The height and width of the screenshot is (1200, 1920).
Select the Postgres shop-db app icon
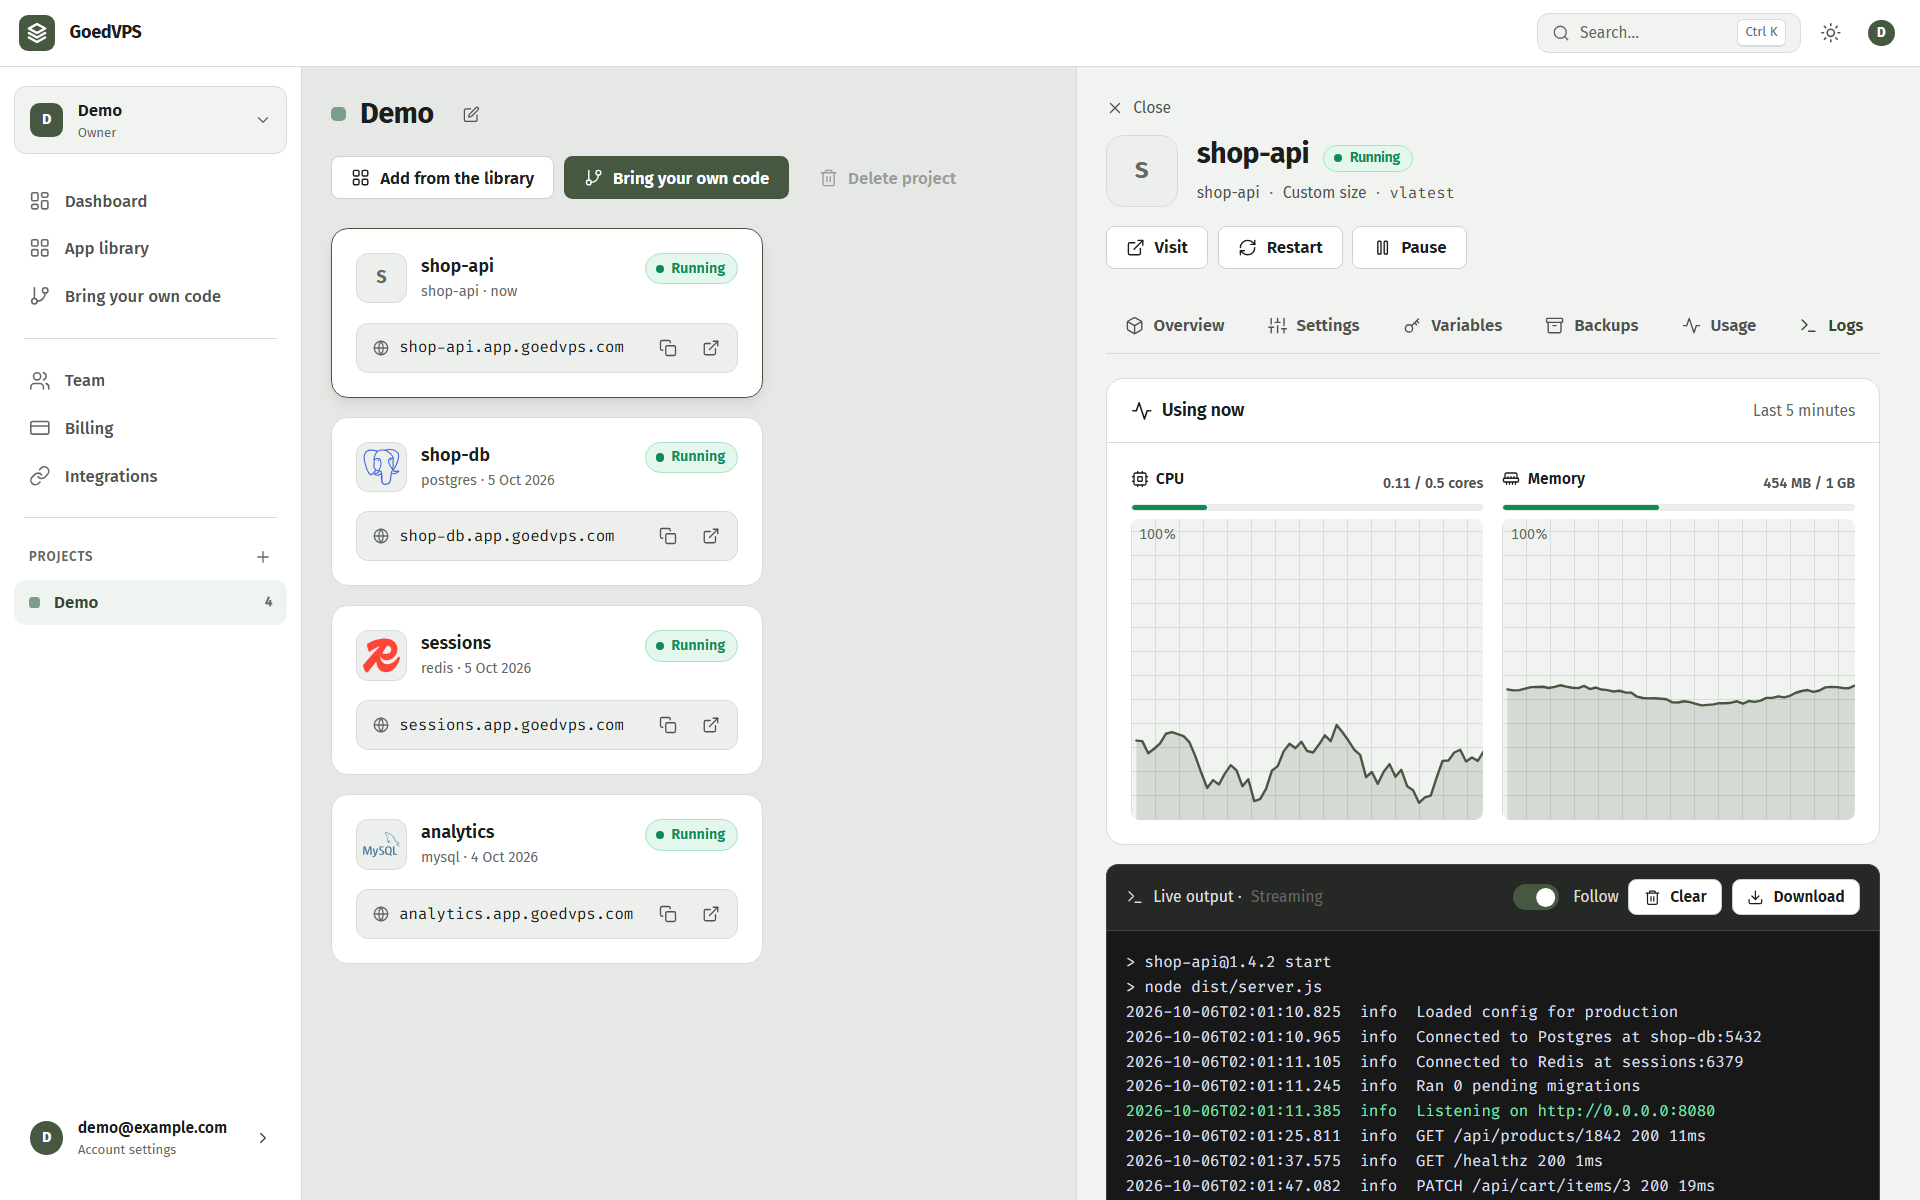(382, 467)
